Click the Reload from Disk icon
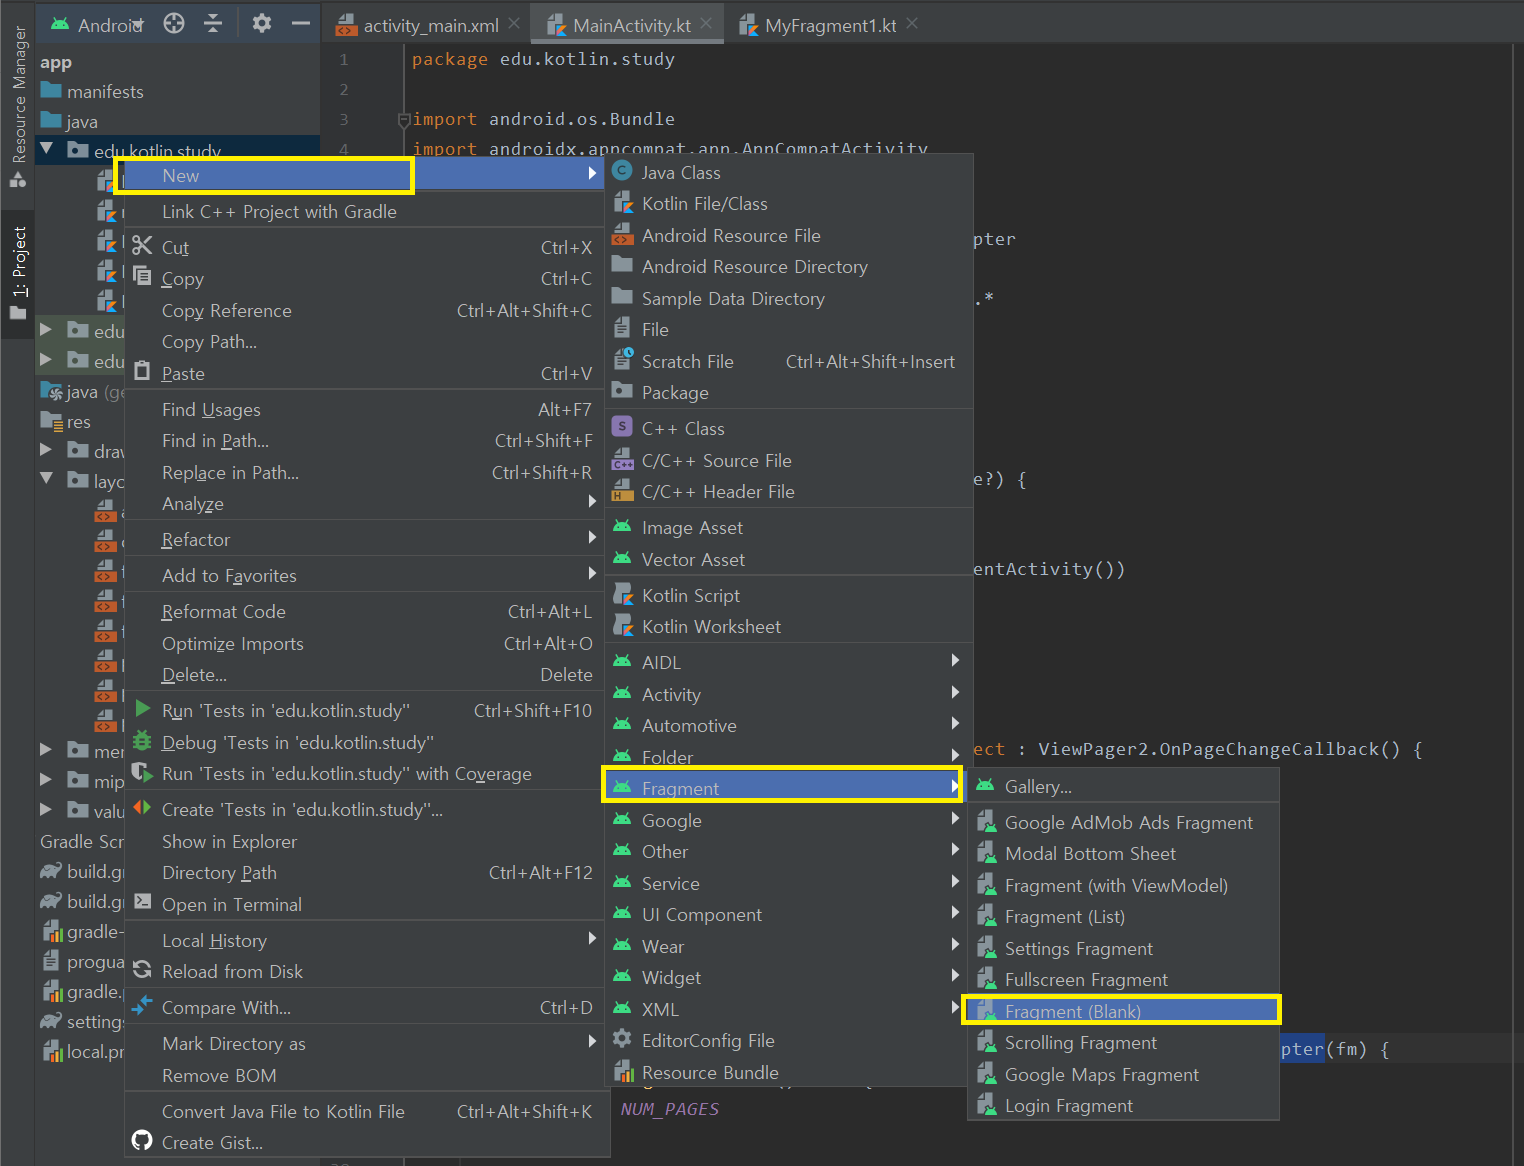Screen dimensions: 1524x1166 (x=143, y=970)
